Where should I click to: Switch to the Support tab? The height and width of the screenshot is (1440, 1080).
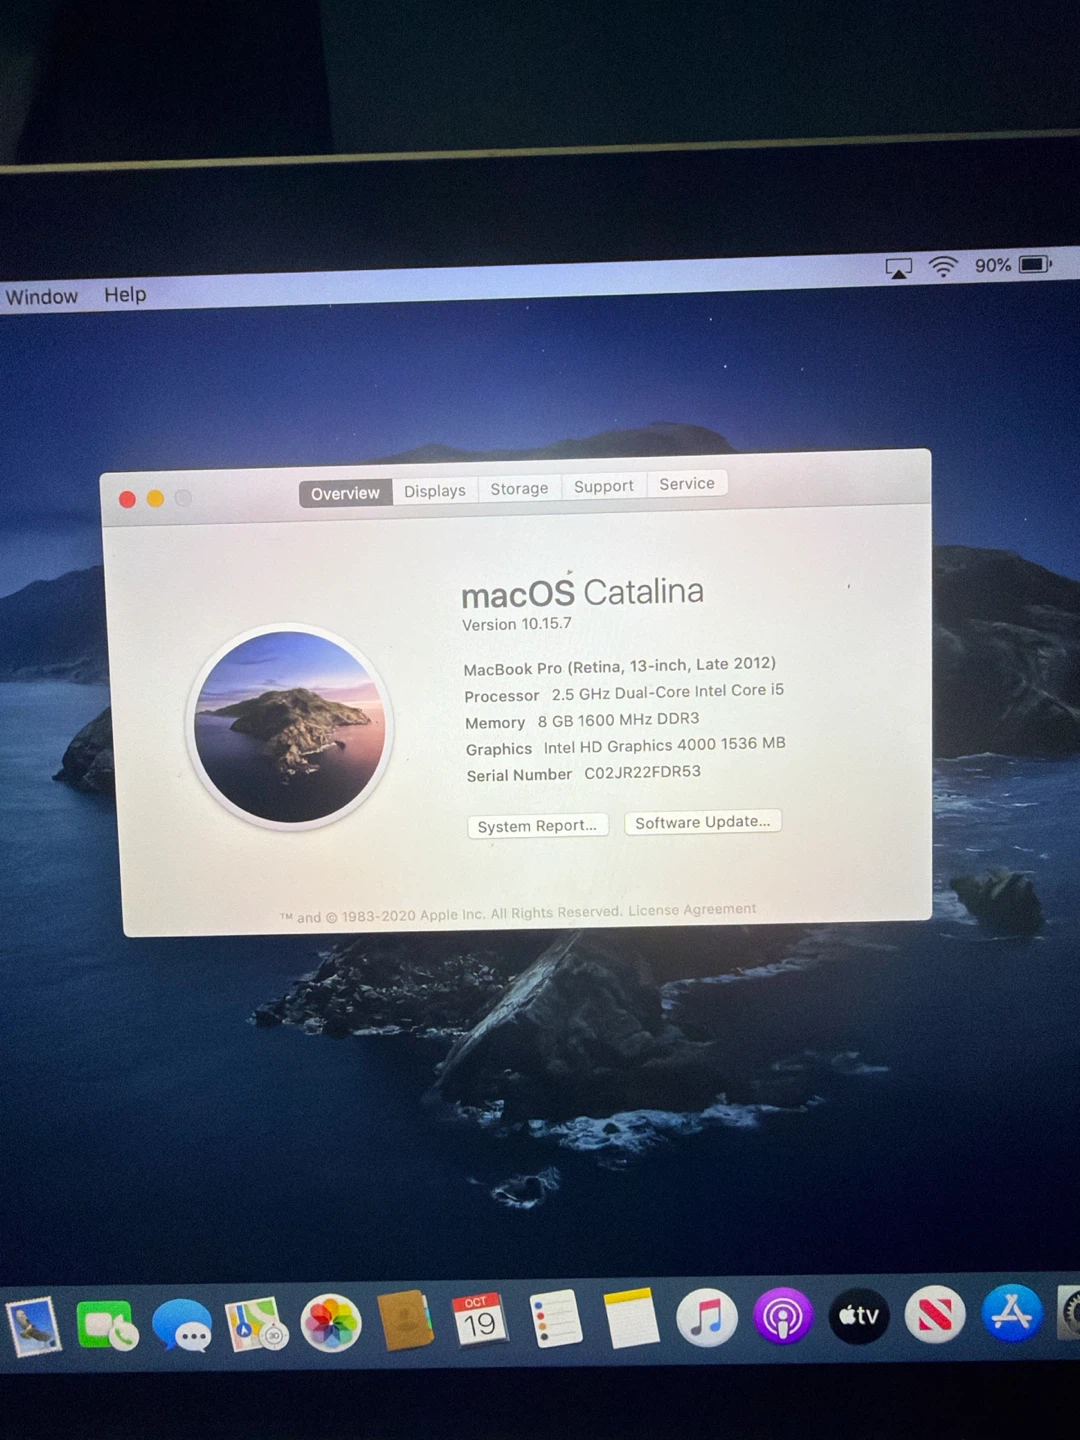pos(604,486)
